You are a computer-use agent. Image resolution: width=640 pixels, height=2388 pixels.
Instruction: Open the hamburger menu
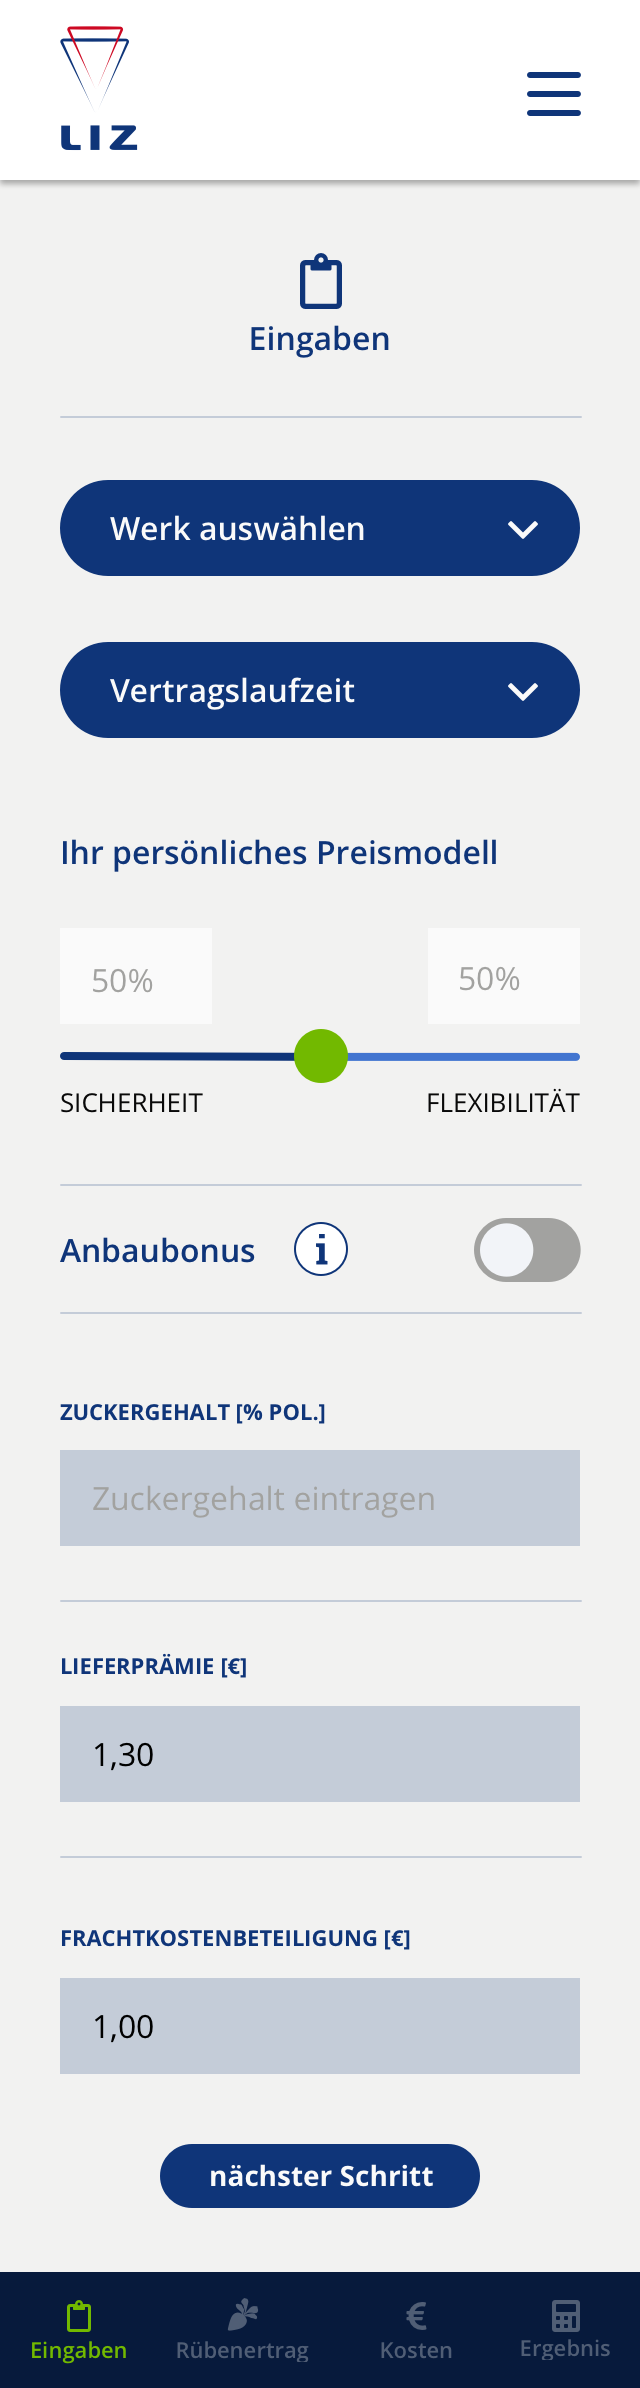coord(554,94)
